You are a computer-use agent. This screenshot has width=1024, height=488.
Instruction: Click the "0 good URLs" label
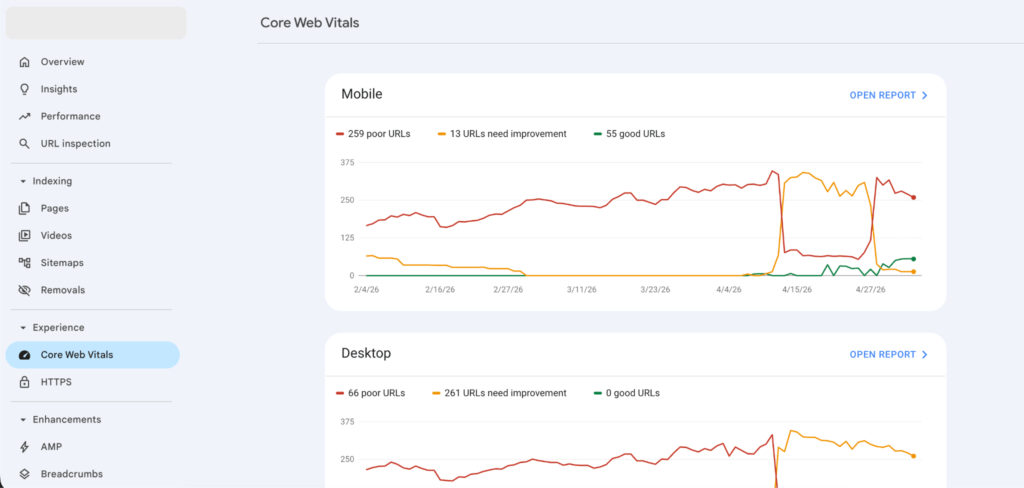coord(633,393)
